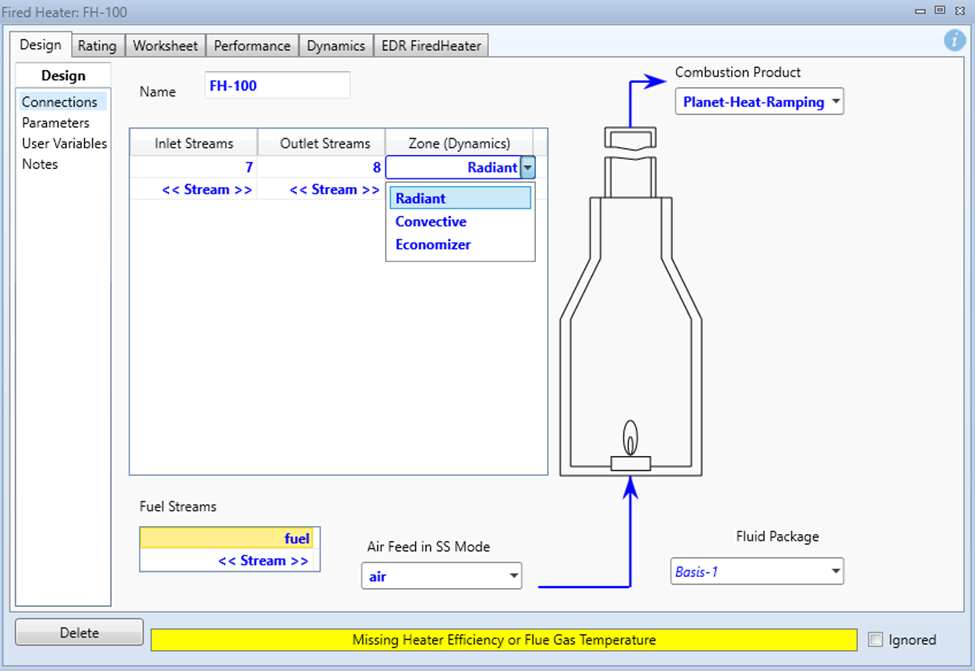
Task: Click the FH-100 Name field
Action: coord(277,85)
